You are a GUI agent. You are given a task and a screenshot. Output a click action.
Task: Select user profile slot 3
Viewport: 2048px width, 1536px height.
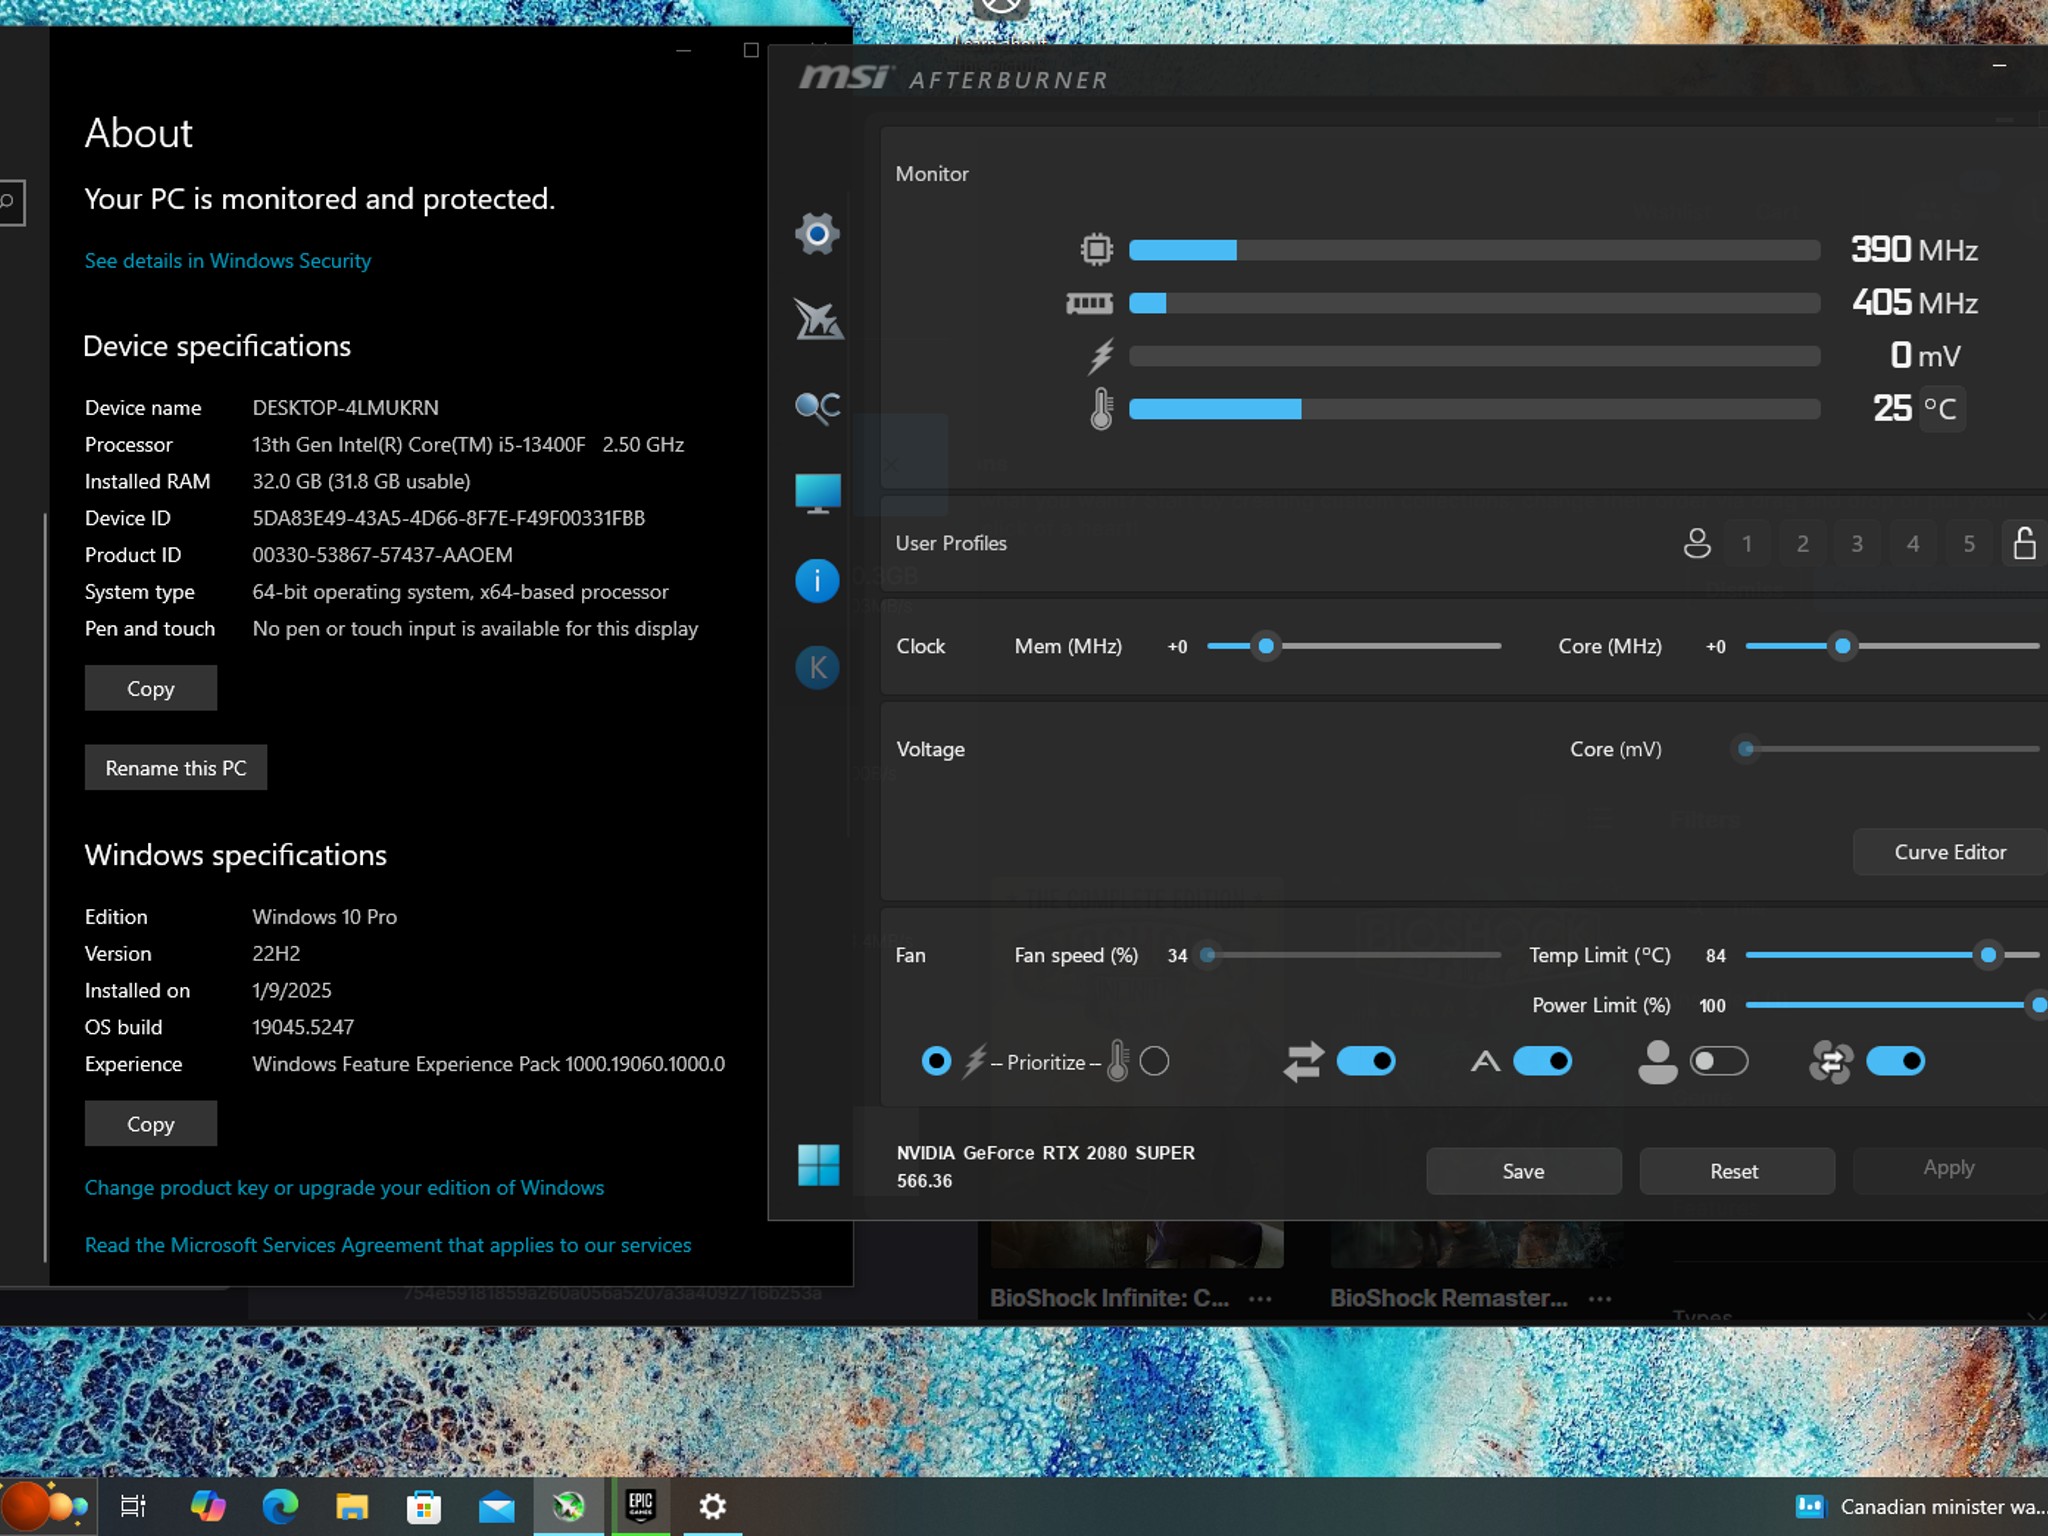1857,543
